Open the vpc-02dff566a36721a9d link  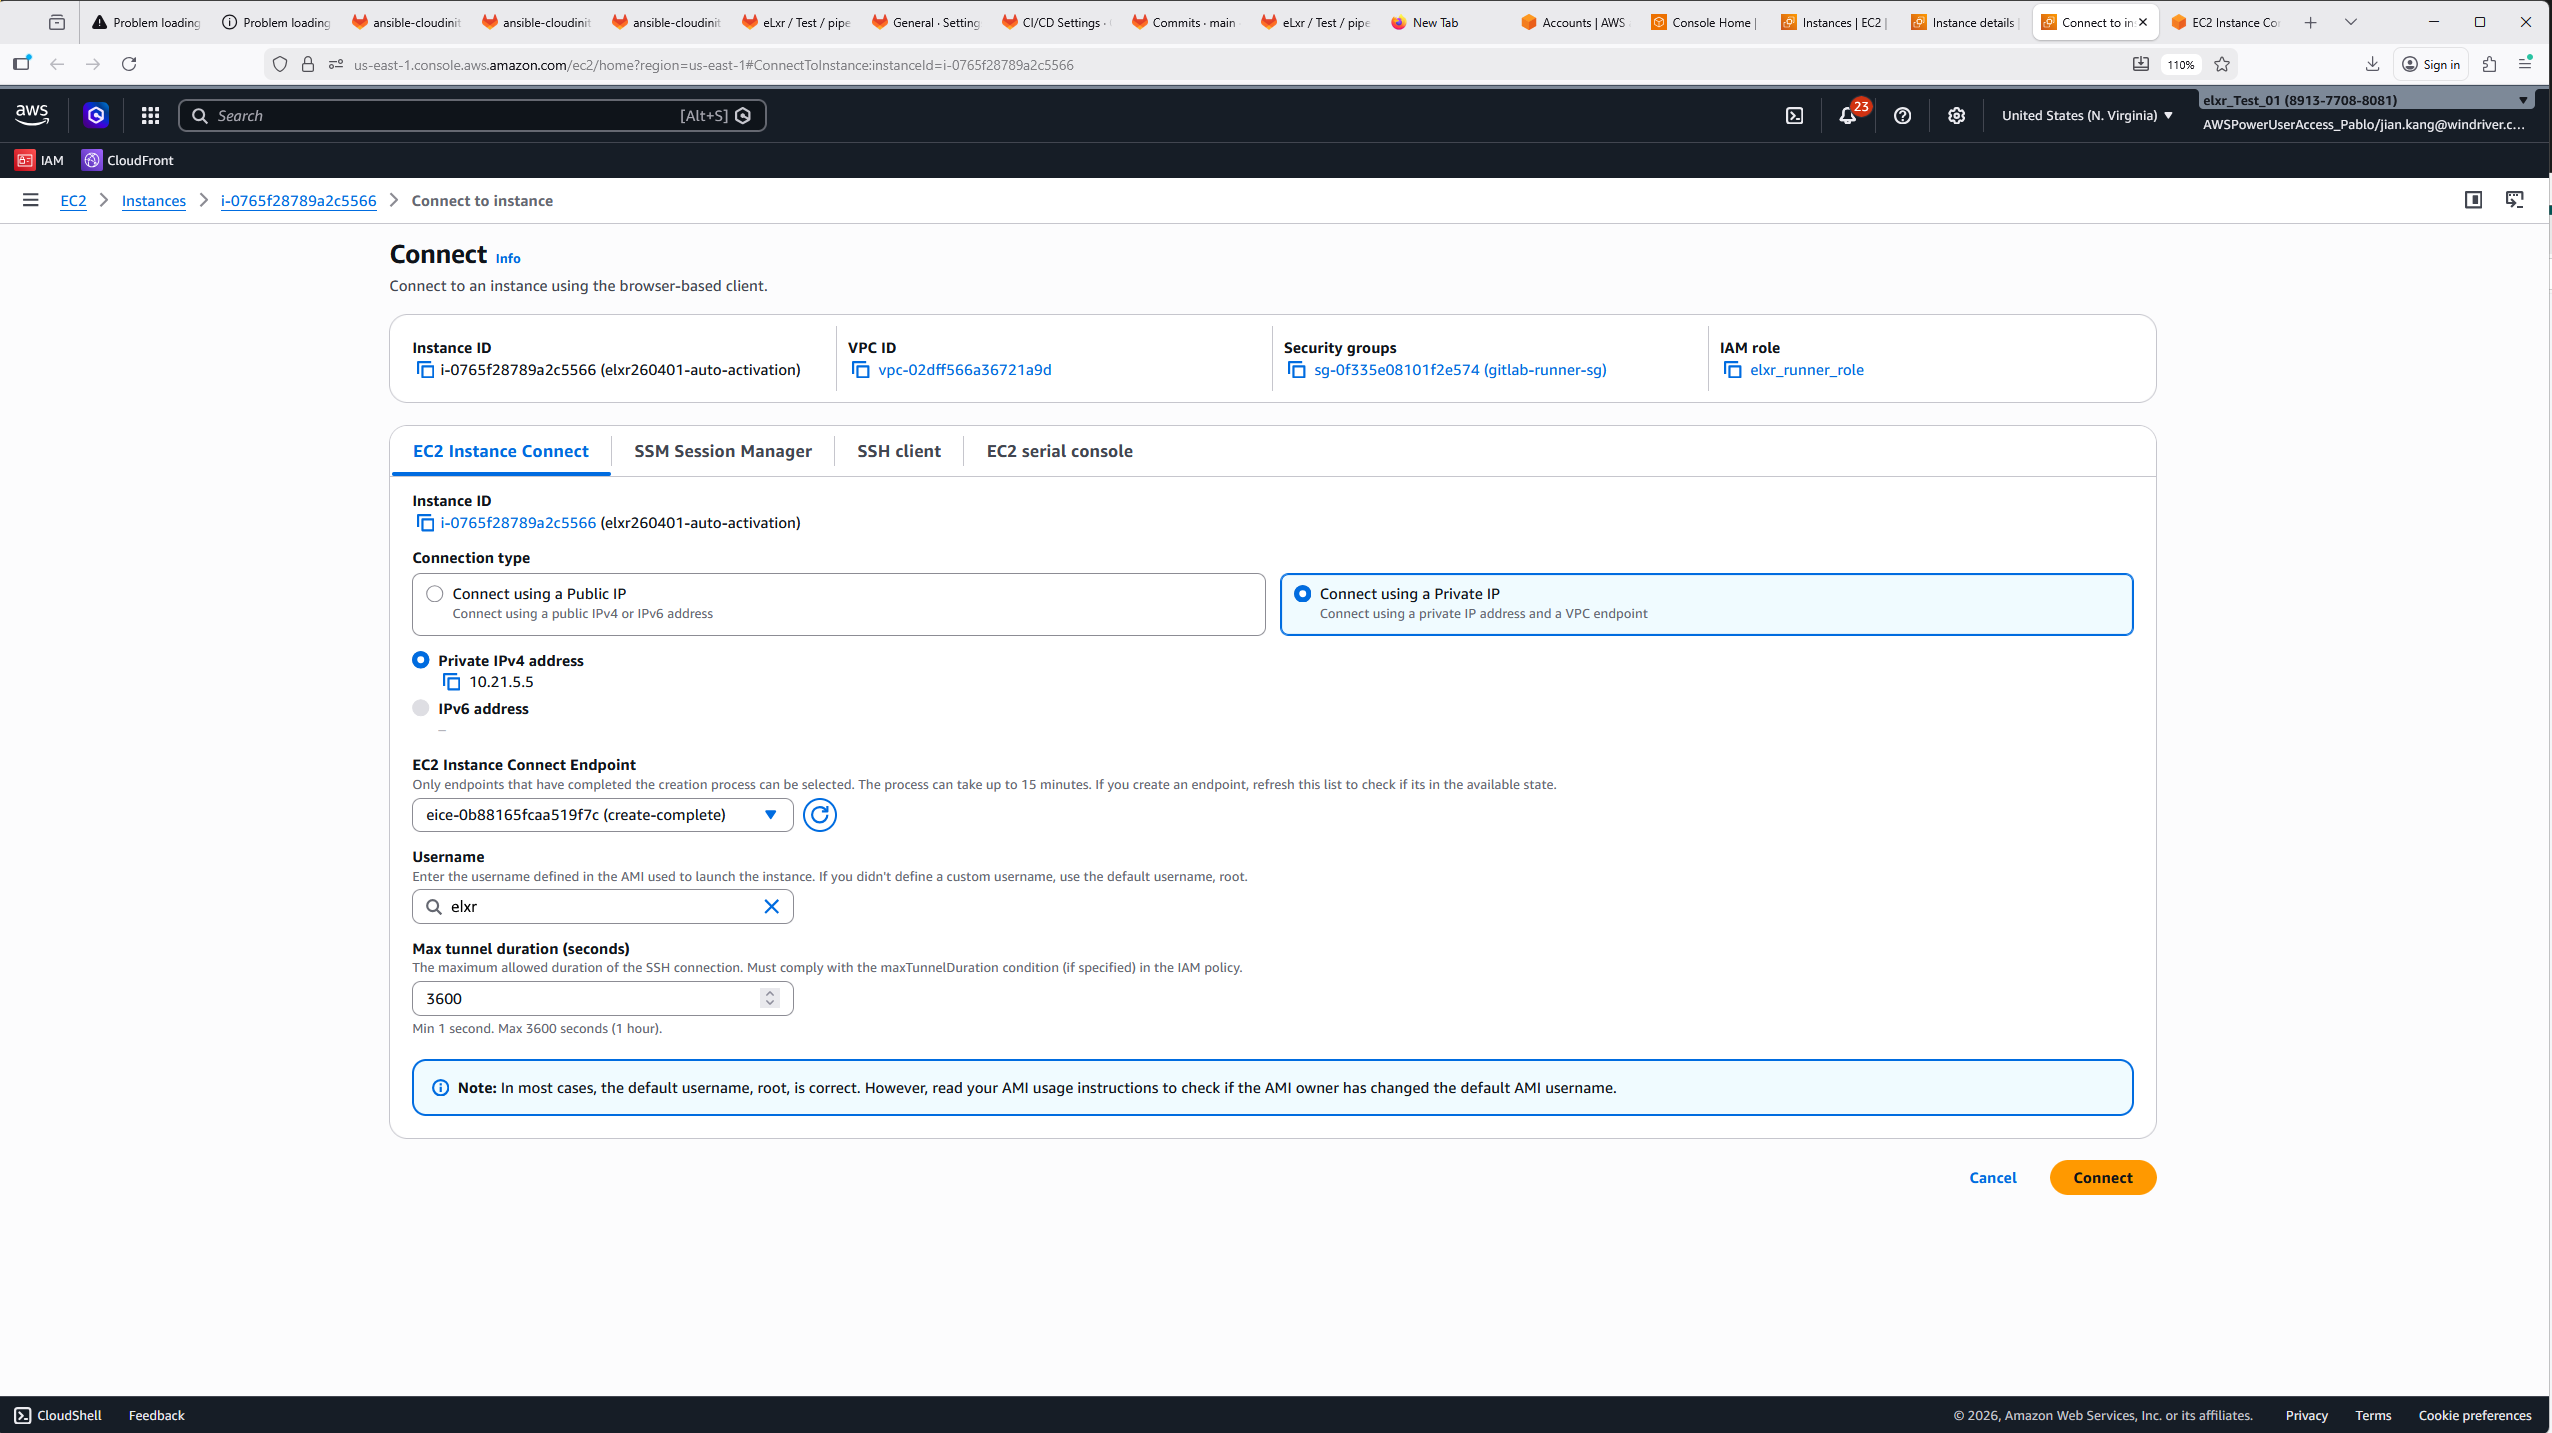[964, 369]
